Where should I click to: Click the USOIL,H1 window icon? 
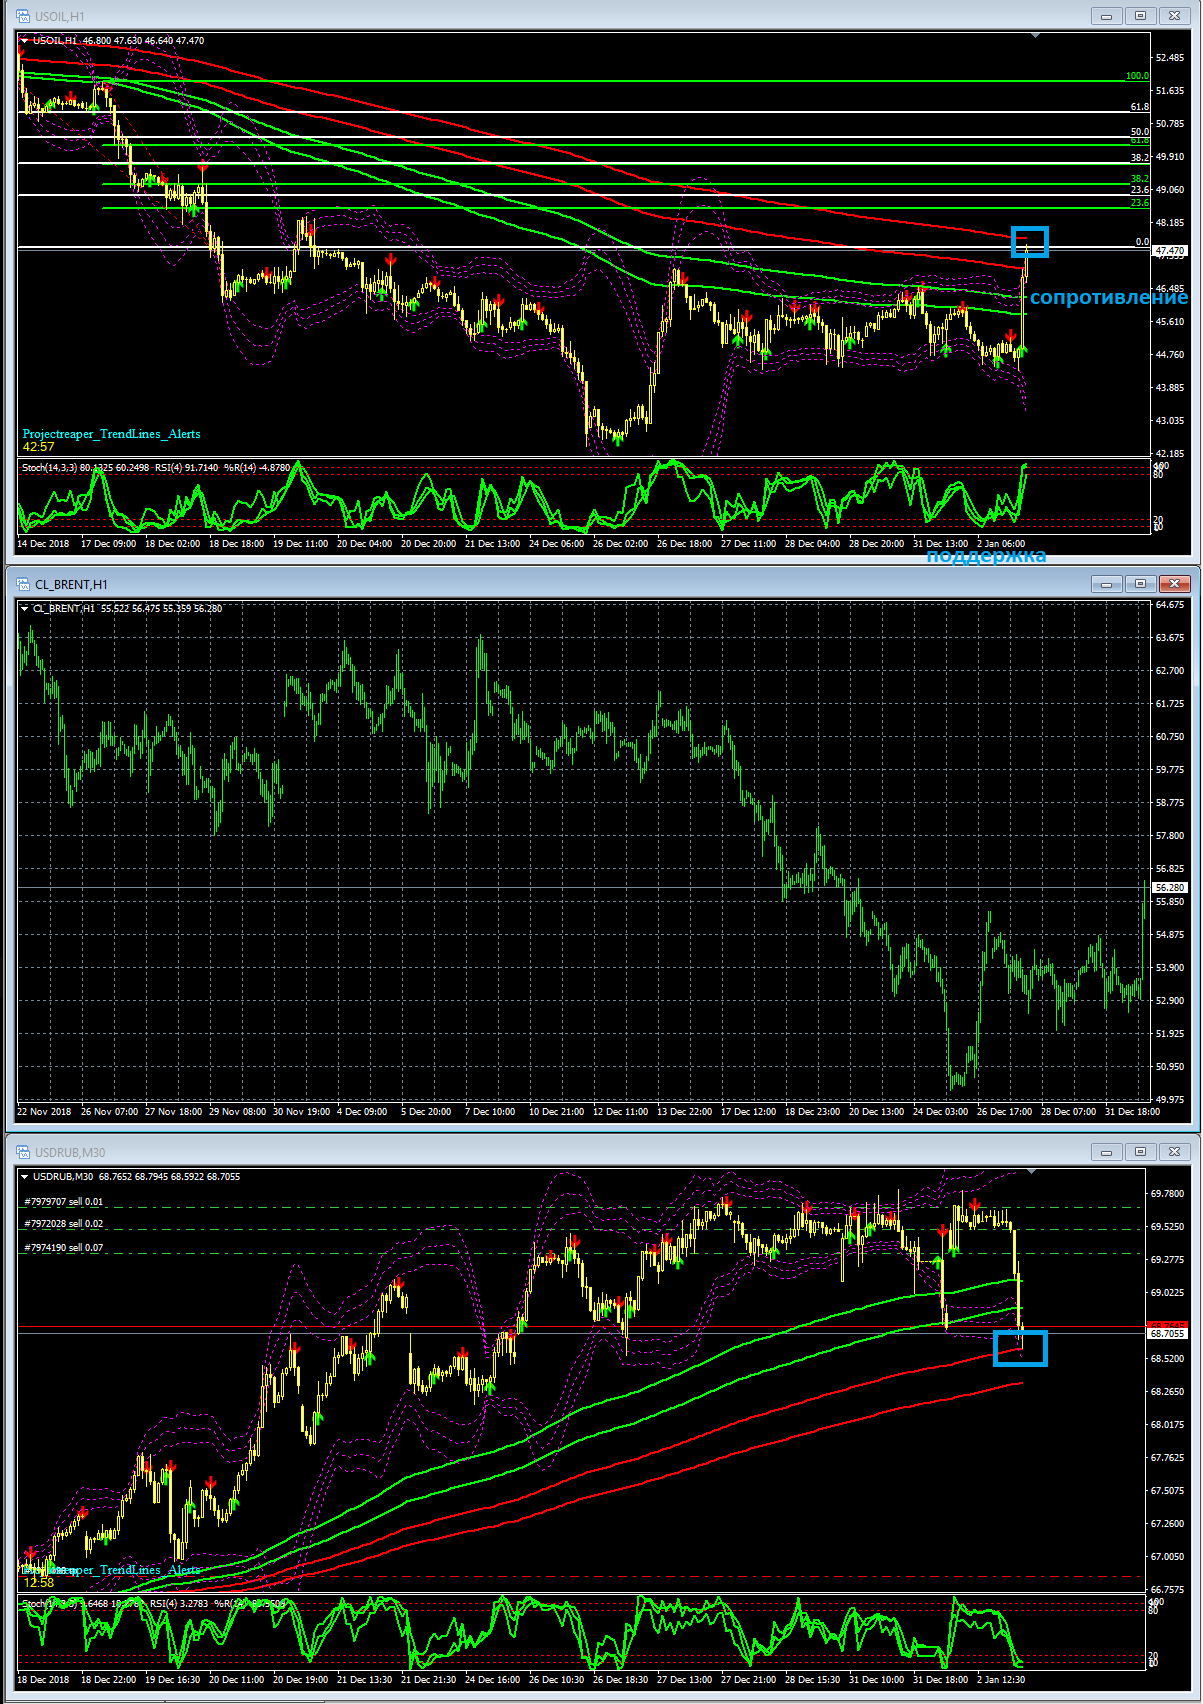(23, 16)
